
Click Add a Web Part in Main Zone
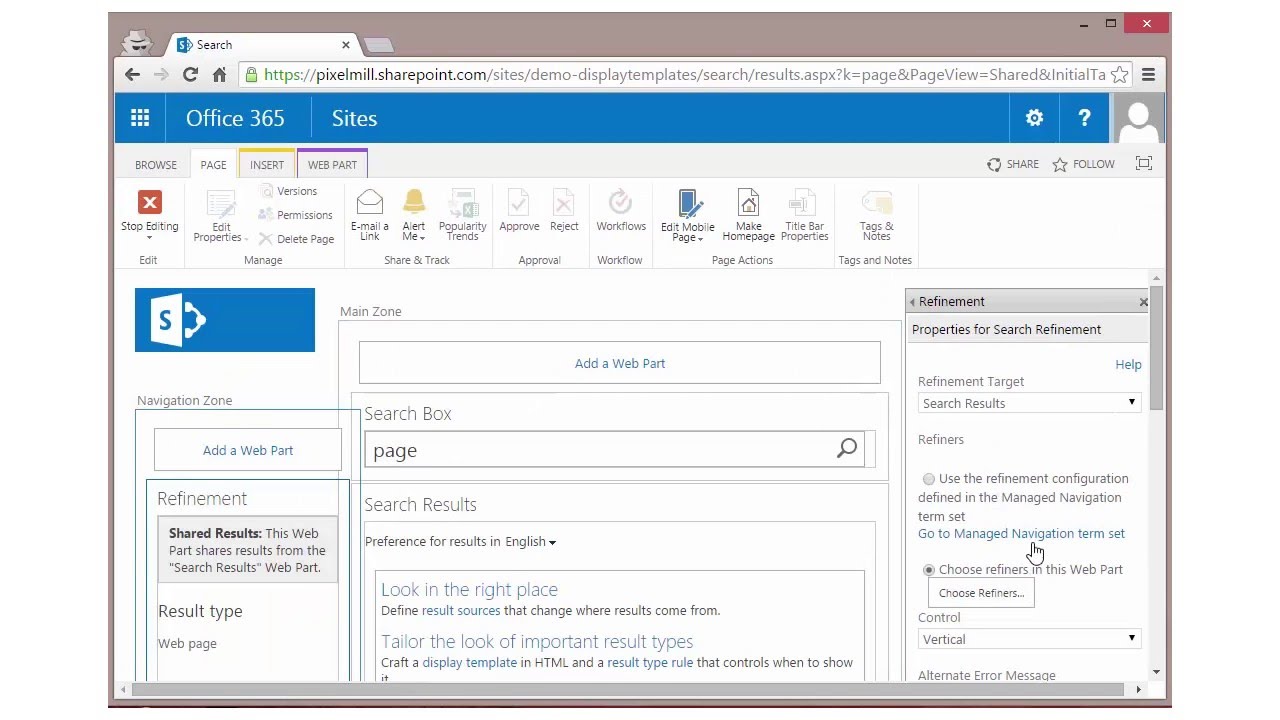coord(620,363)
